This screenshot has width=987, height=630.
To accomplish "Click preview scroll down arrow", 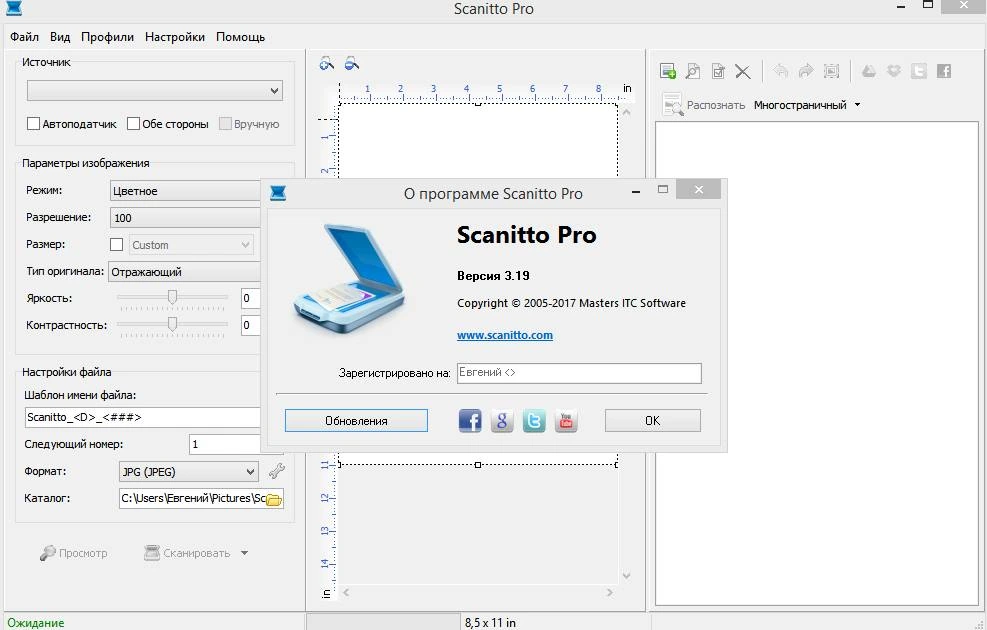I will (626, 575).
